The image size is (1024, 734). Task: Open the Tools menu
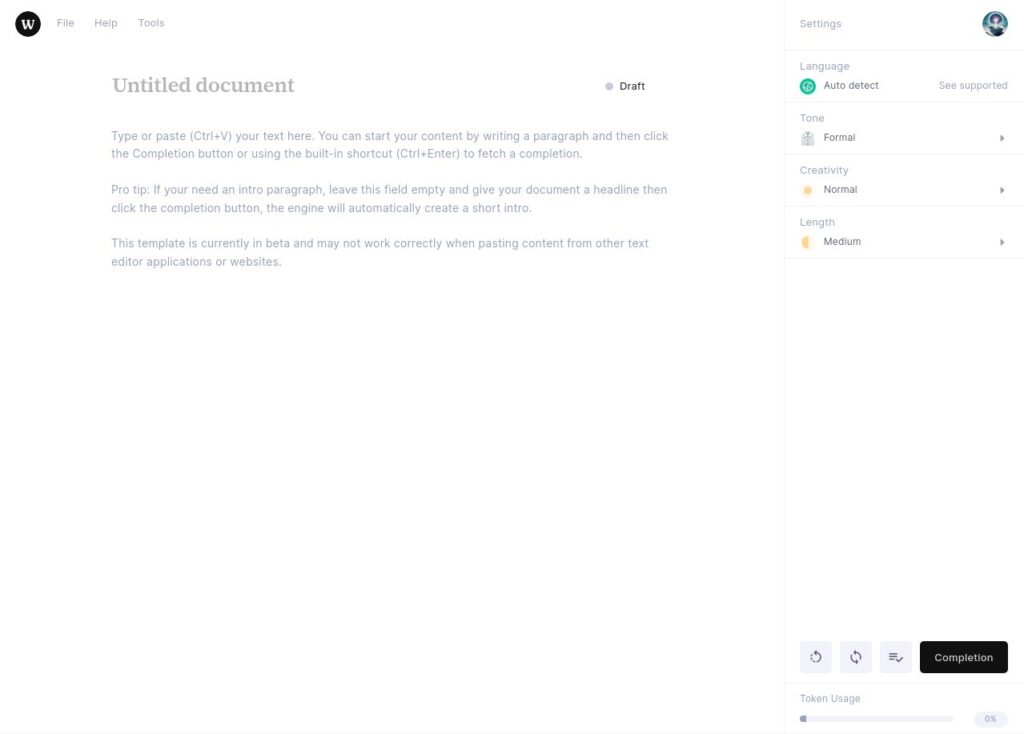point(151,23)
